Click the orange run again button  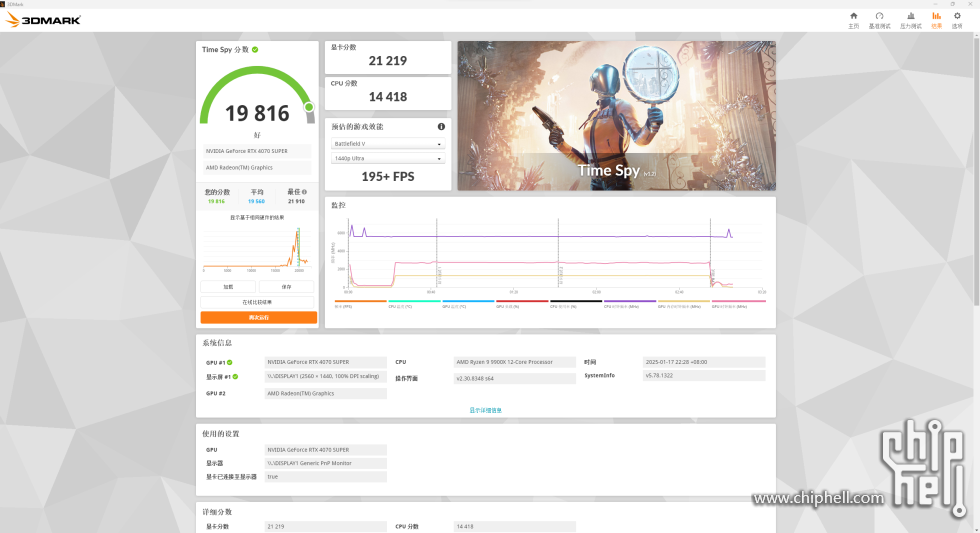tap(259, 317)
